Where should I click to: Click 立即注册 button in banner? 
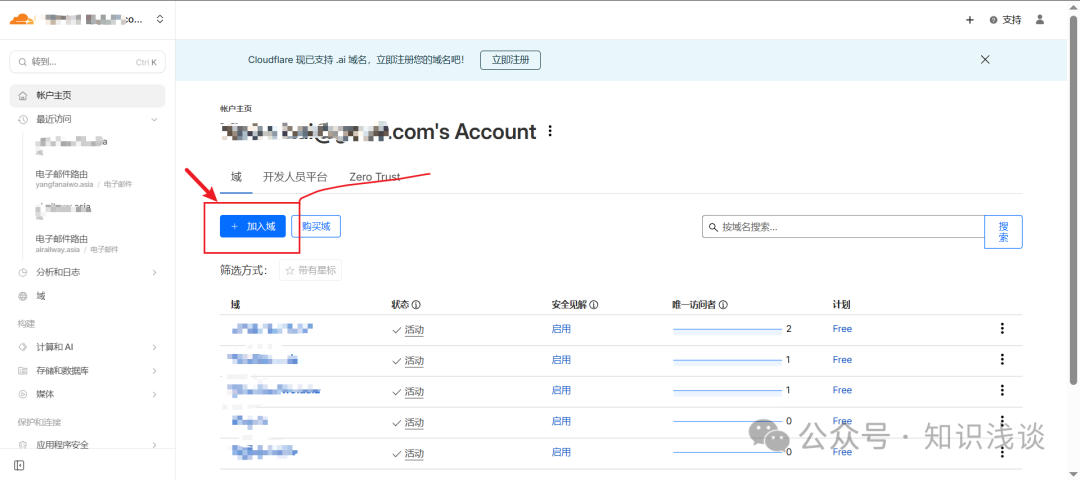coord(510,60)
